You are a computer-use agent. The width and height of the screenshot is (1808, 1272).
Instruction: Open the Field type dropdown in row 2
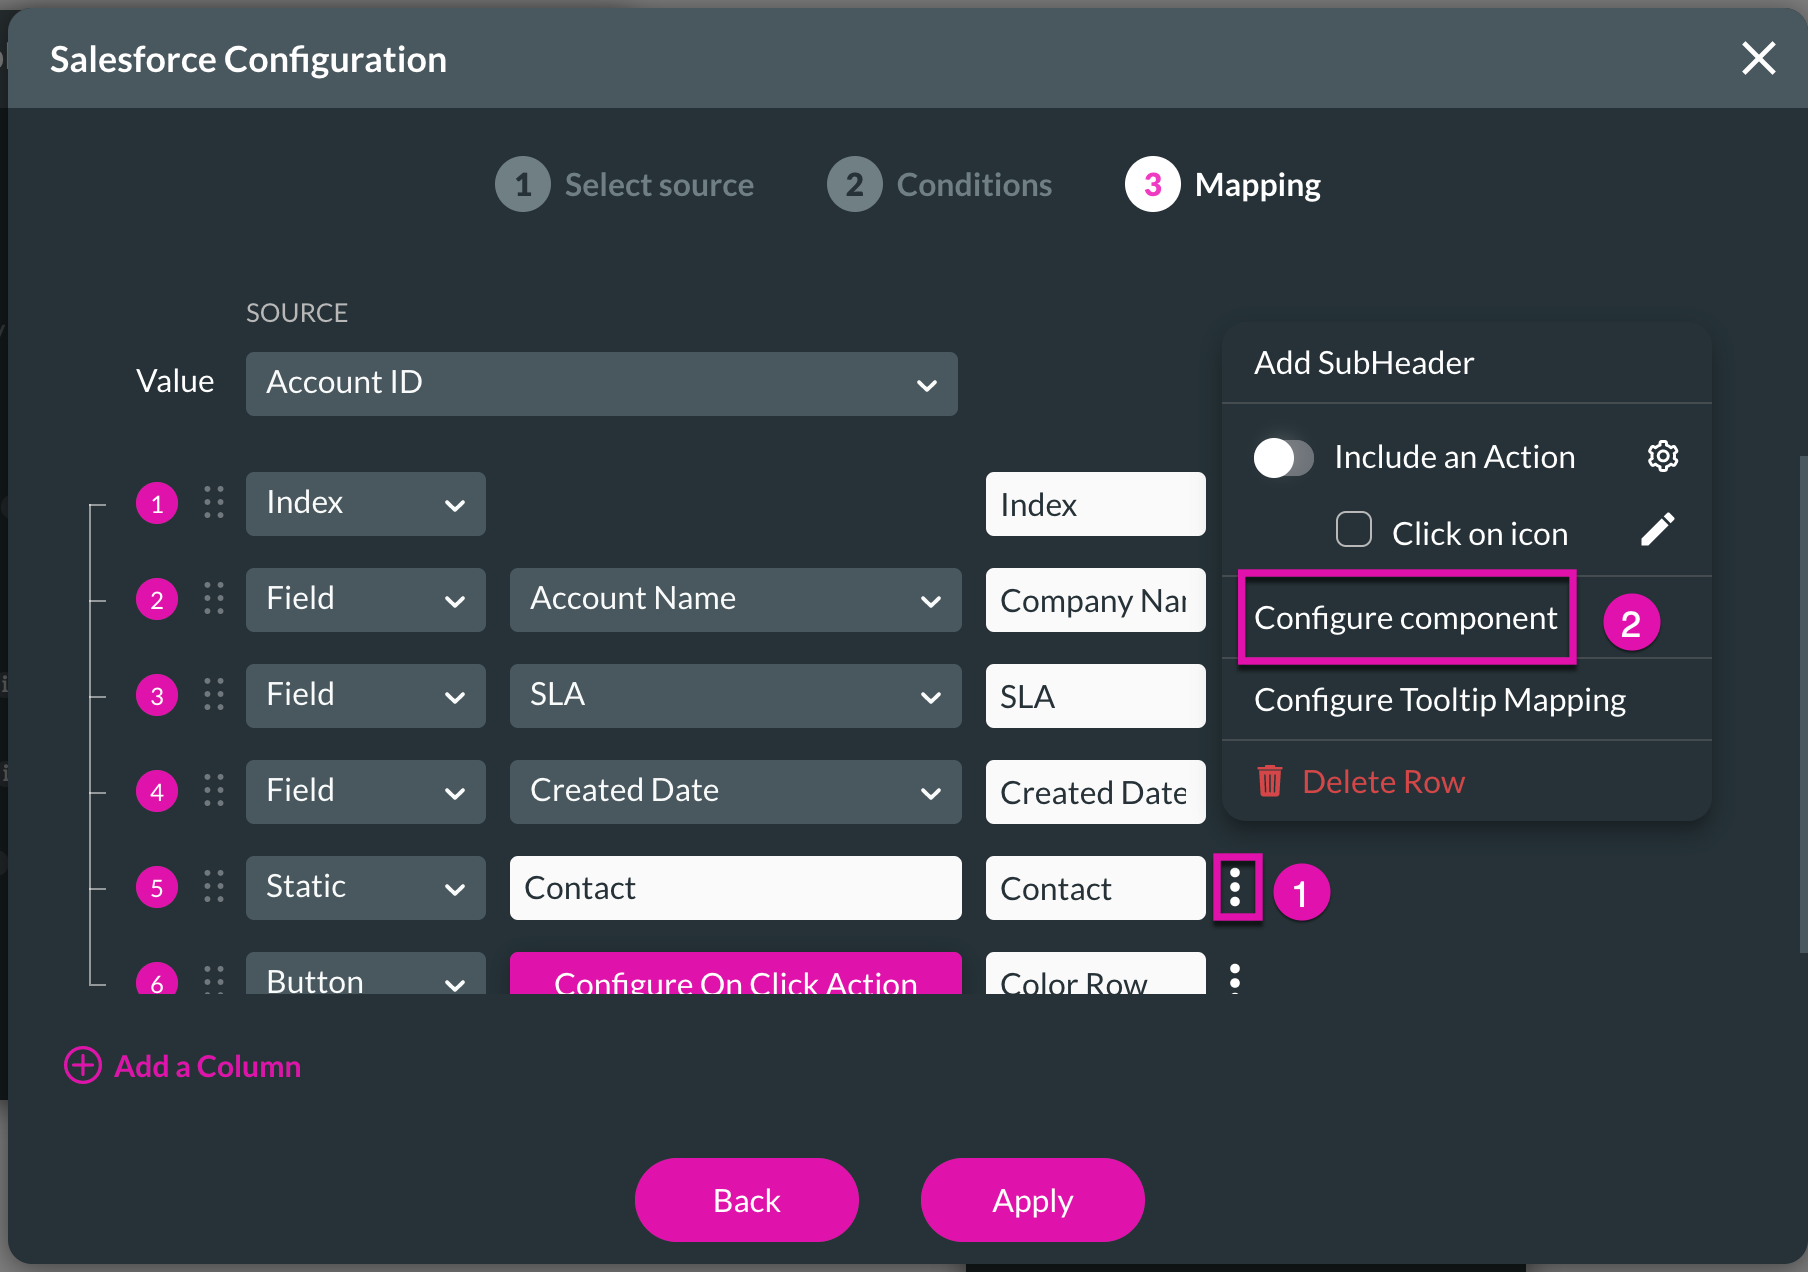[x=366, y=600]
